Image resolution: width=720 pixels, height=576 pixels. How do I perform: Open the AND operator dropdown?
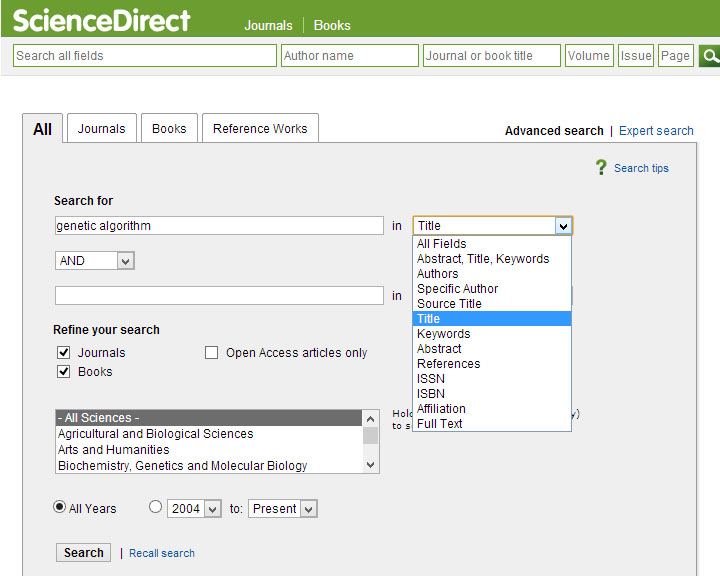click(95, 260)
